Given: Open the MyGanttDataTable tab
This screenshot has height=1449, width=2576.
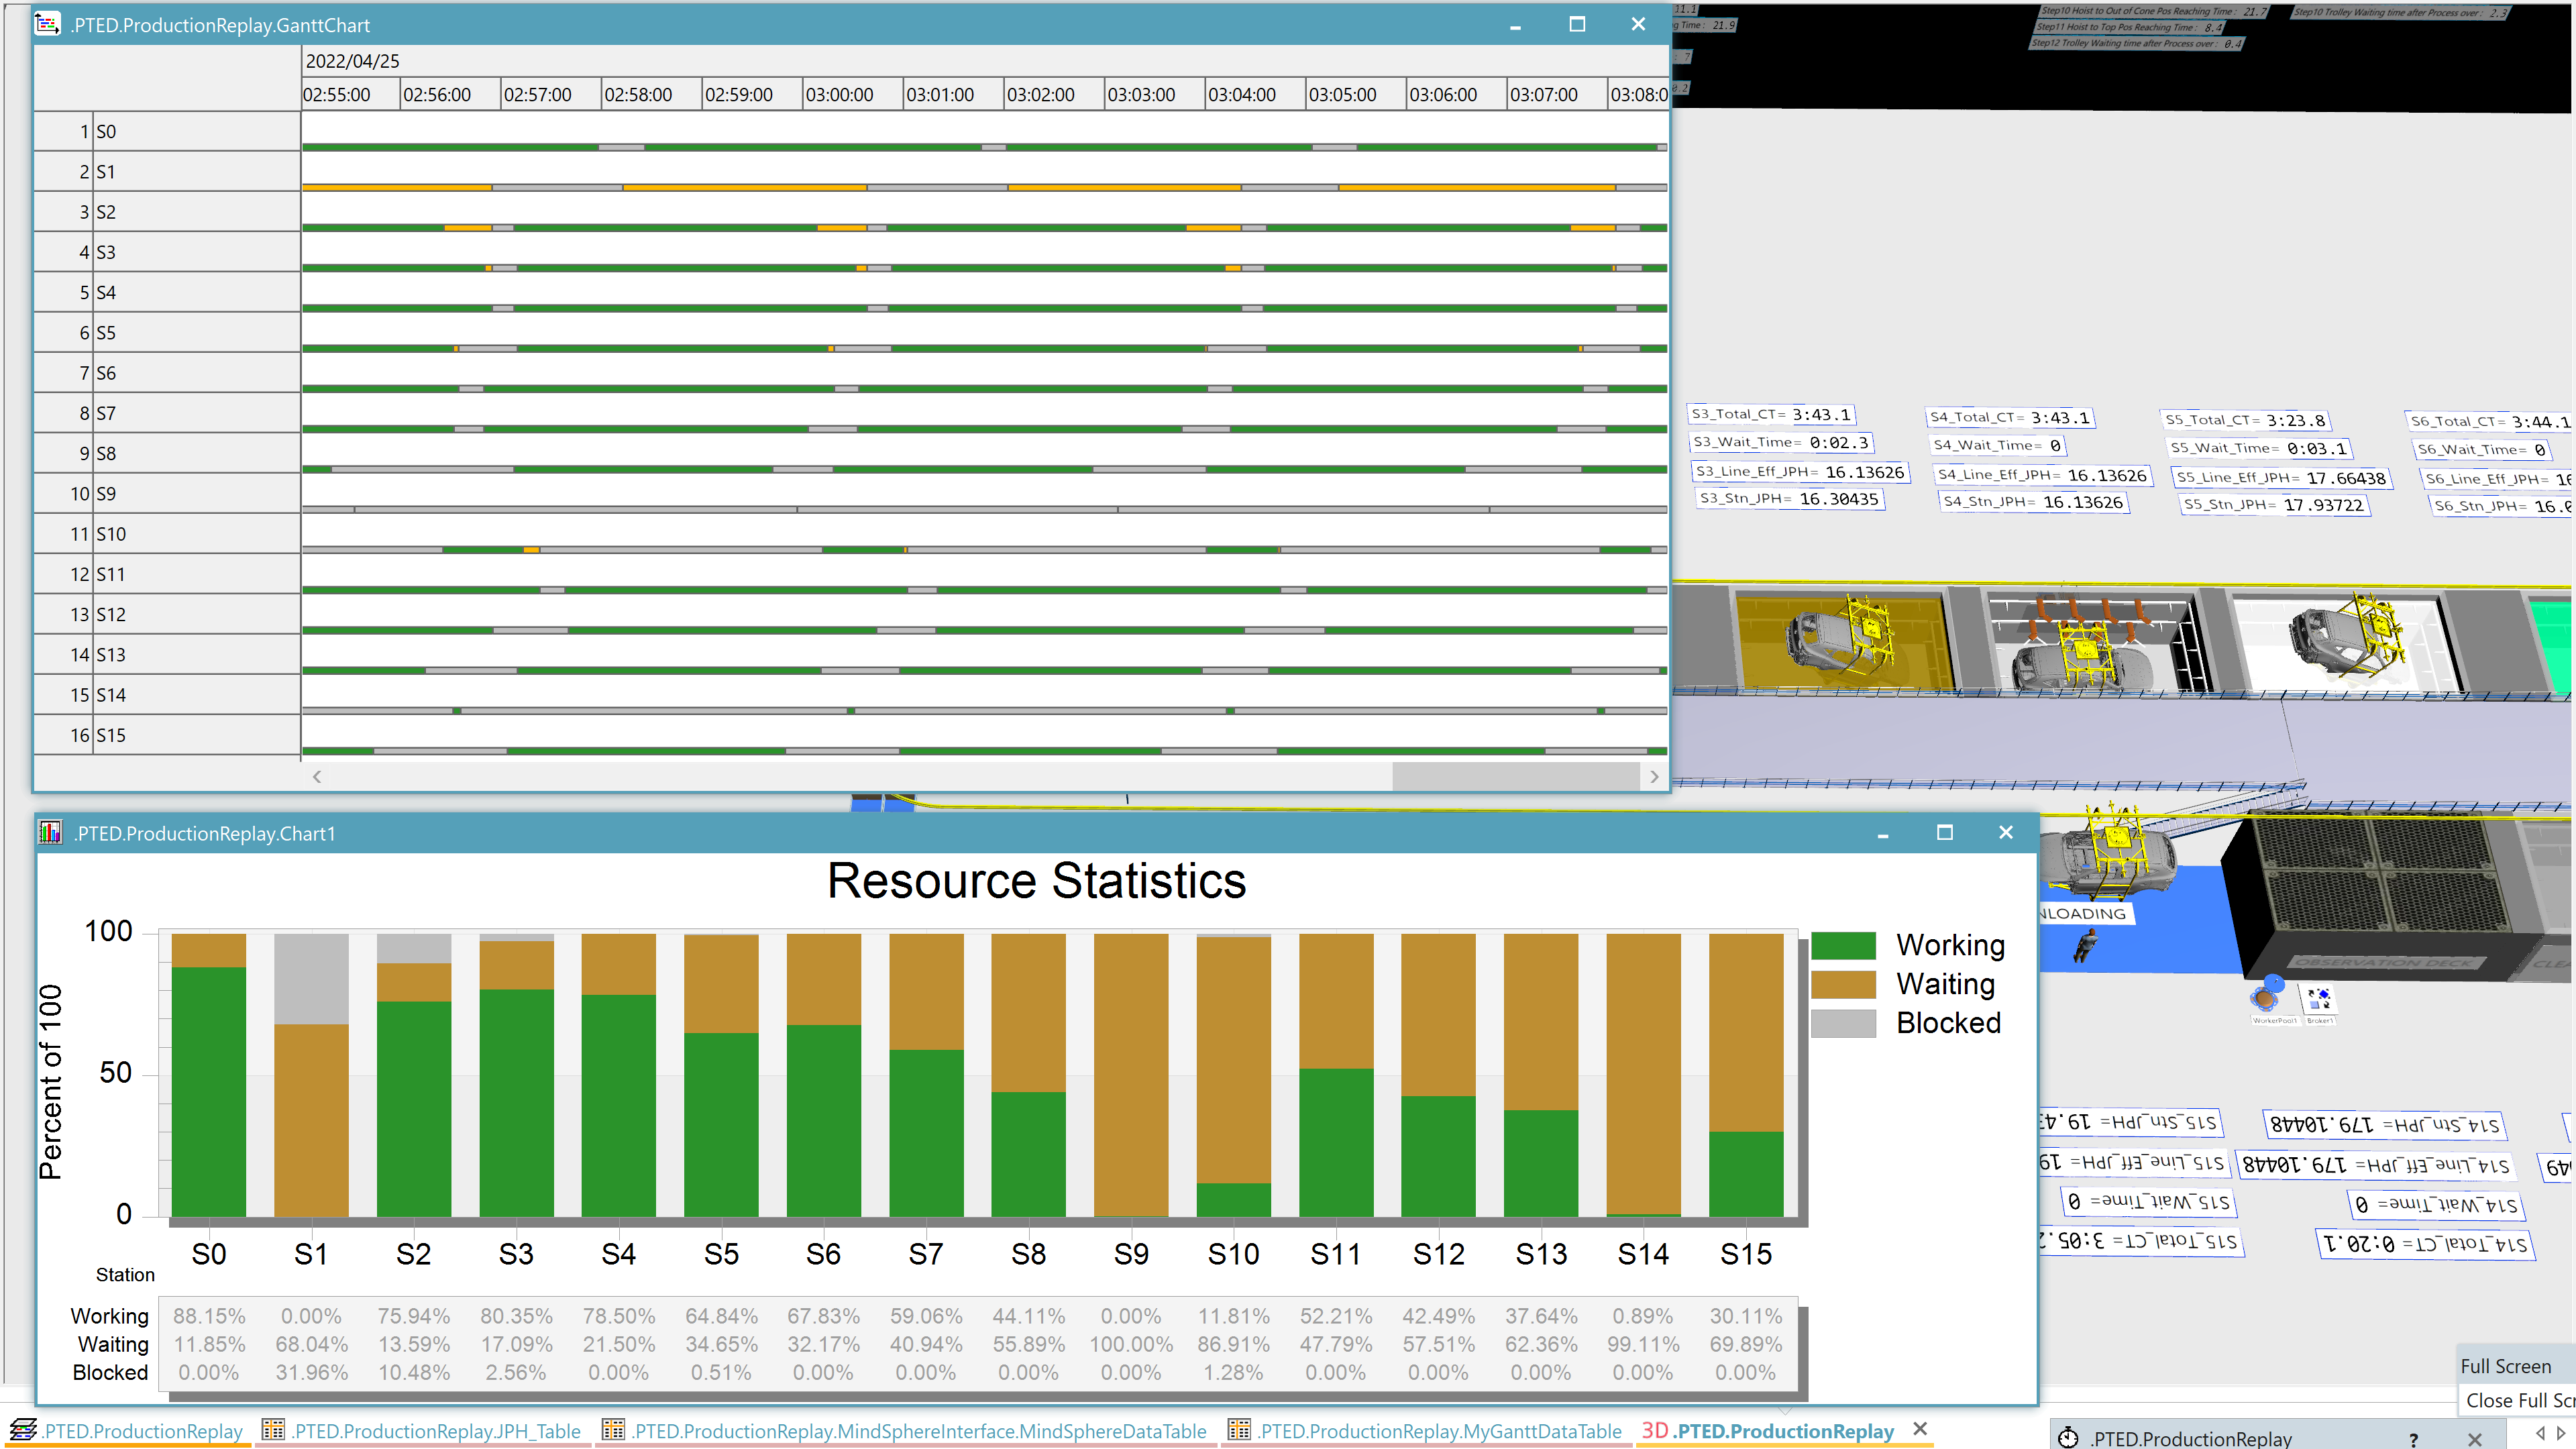Looking at the screenshot, I should [x=1439, y=1431].
